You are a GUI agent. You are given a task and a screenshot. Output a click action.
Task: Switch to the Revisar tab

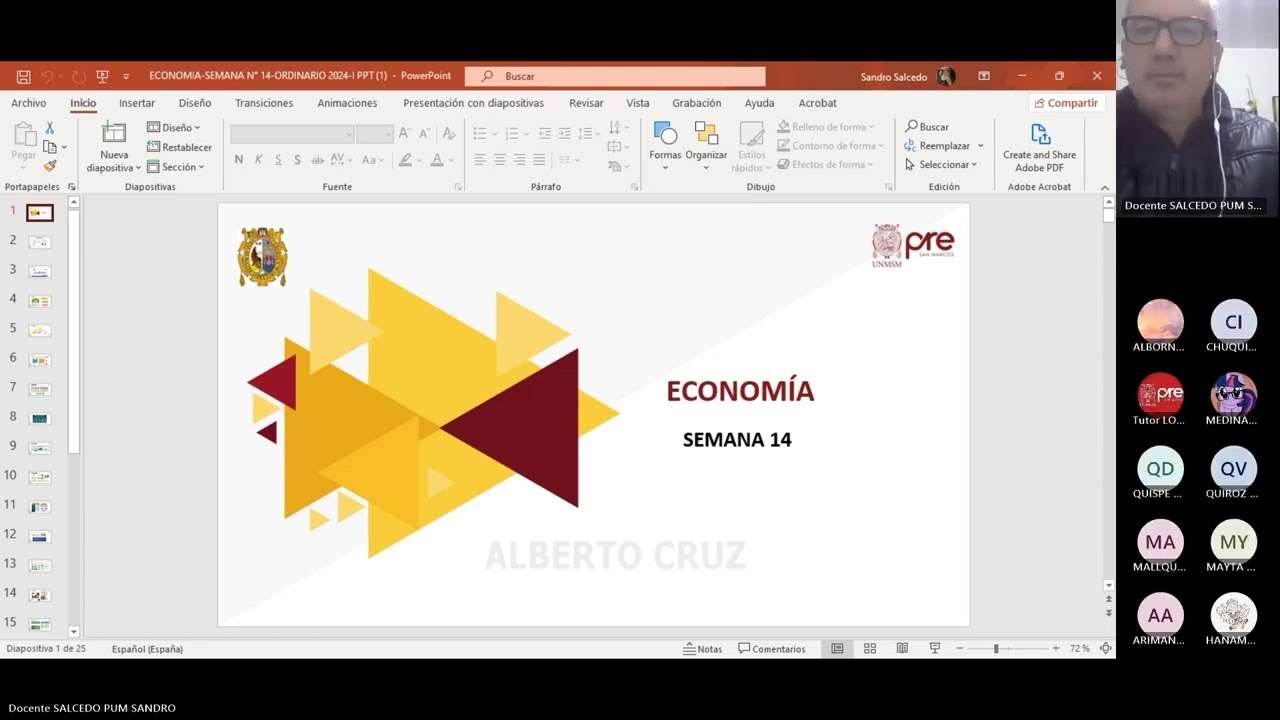(x=586, y=103)
